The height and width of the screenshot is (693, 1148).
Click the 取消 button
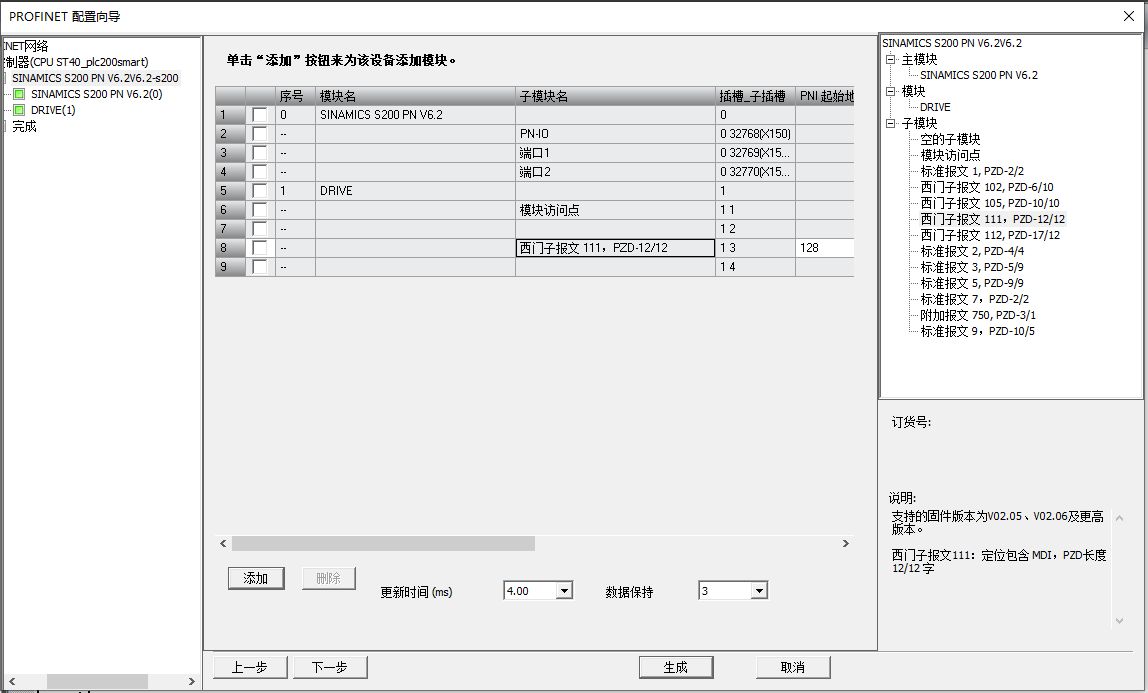coord(793,667)
